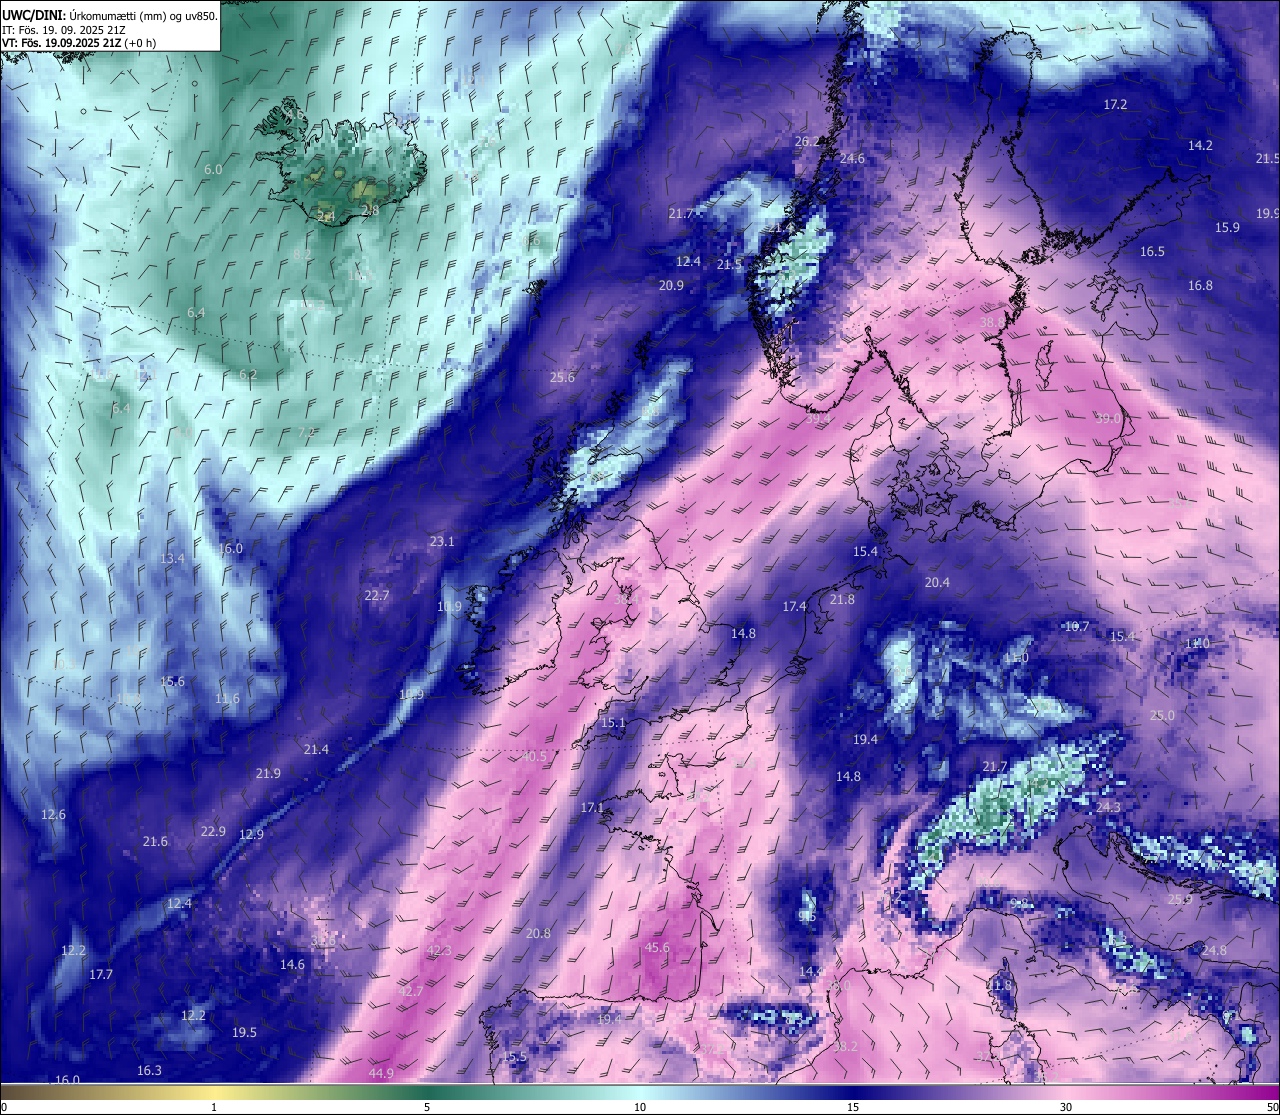Click the 17.1 value near Brittany

click(x=592, y=808)
